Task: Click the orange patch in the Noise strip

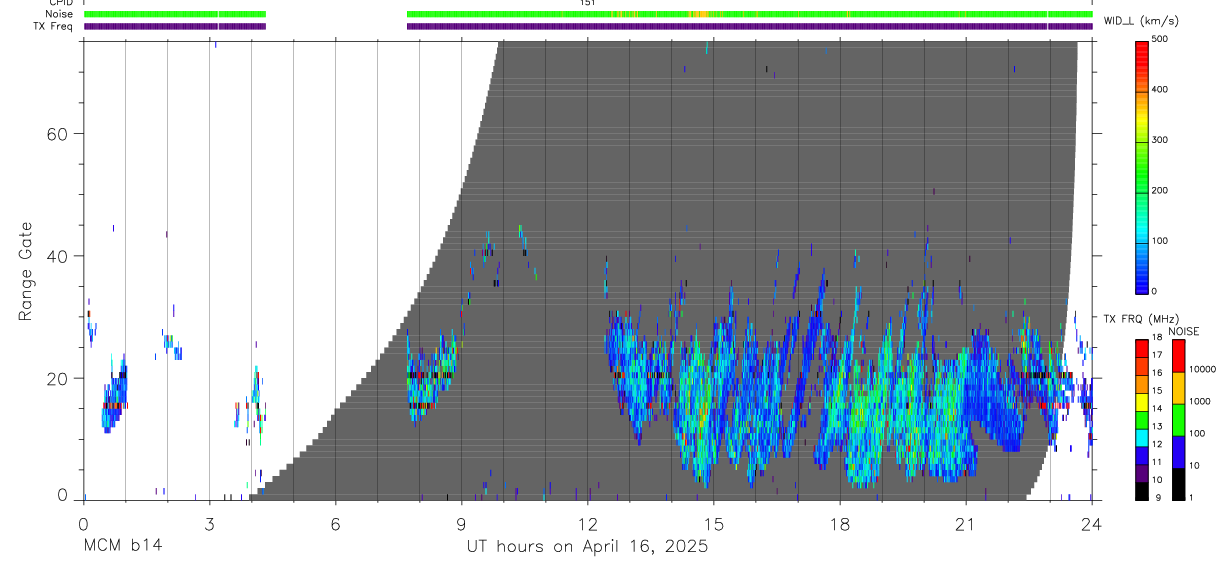Action: pos(699,14)
